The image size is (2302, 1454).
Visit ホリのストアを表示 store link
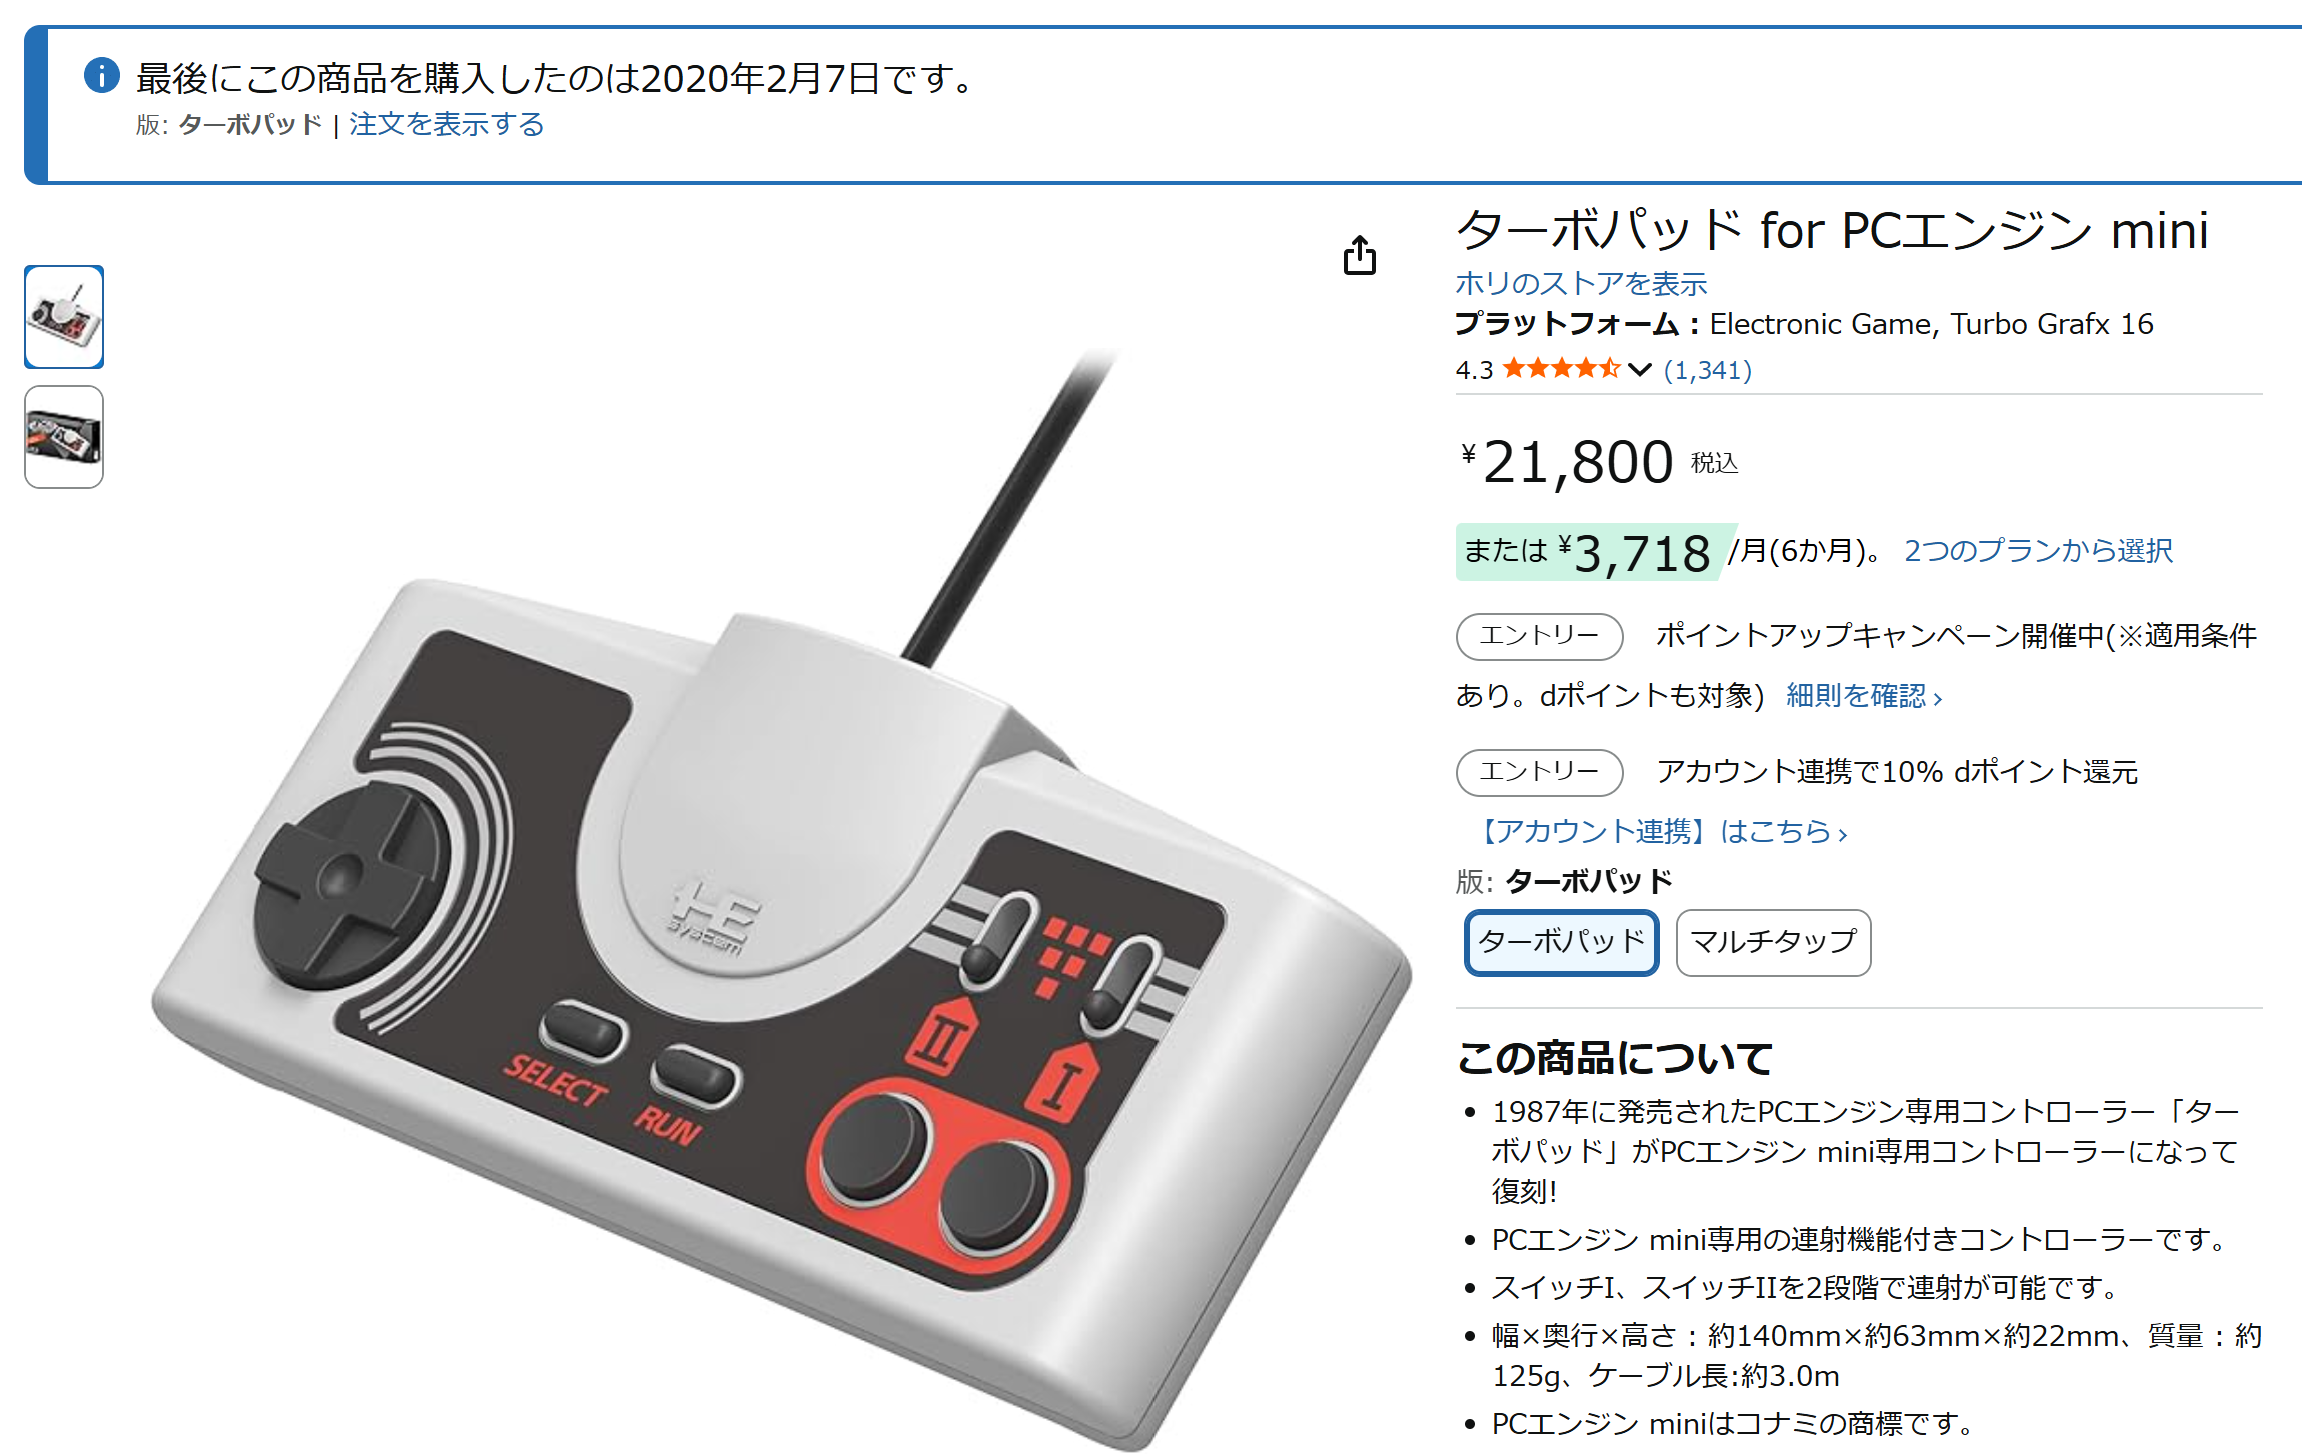point(1581,284)
